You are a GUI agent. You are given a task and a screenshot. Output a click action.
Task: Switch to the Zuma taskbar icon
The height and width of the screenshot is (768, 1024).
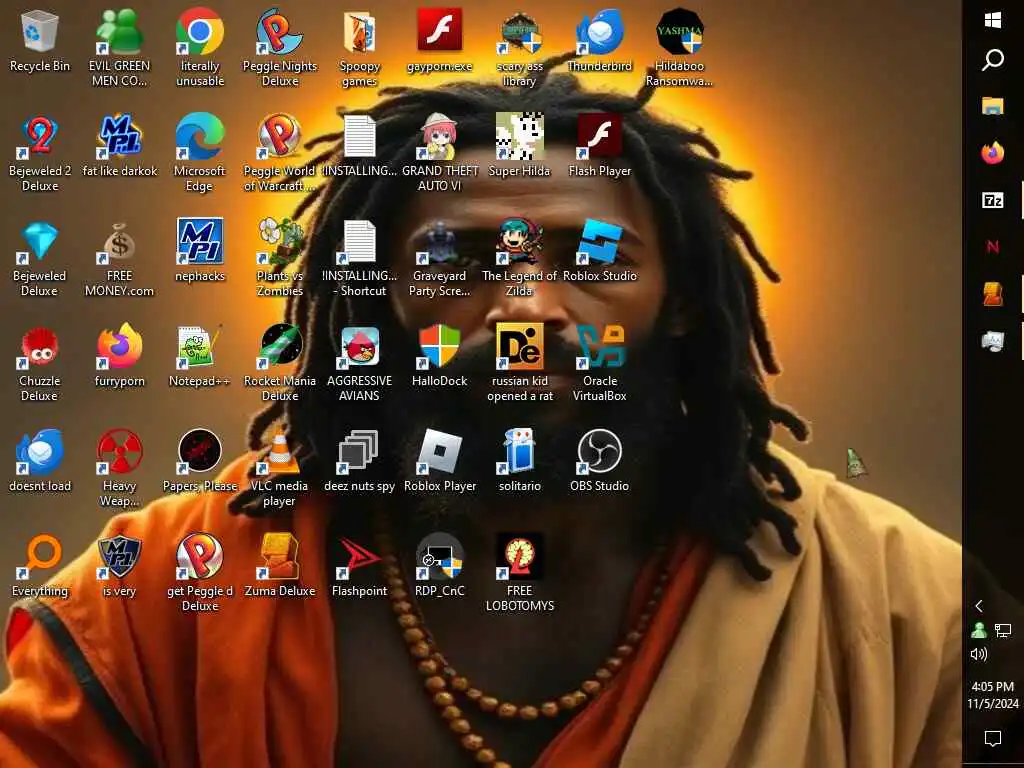[993, 293]
